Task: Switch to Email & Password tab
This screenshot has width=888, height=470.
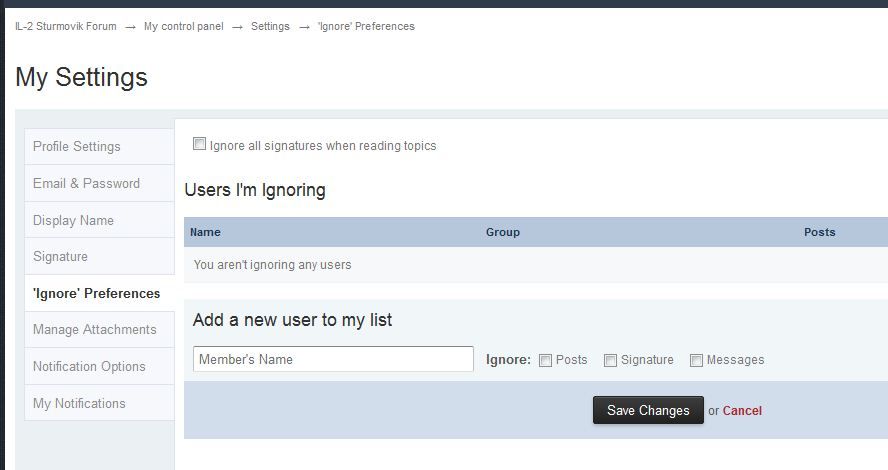Action: click(86, 183)
